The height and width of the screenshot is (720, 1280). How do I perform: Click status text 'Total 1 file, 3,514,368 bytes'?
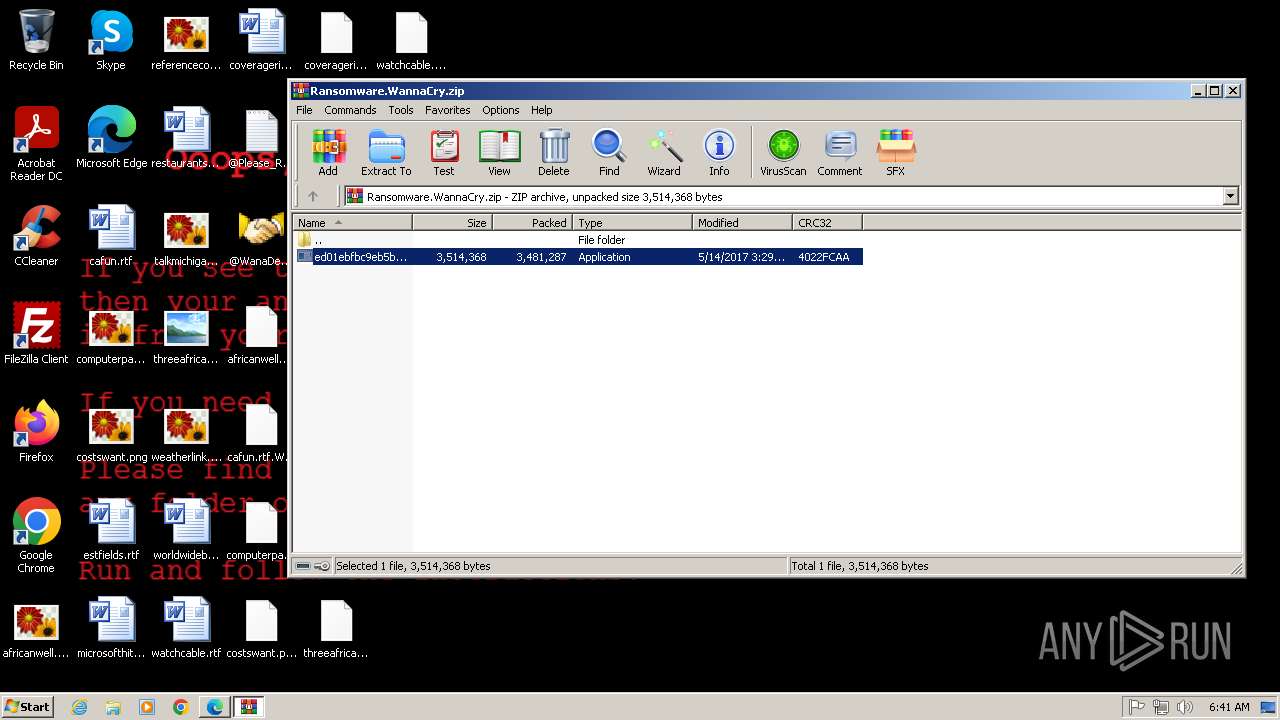[x=860, y=566]
